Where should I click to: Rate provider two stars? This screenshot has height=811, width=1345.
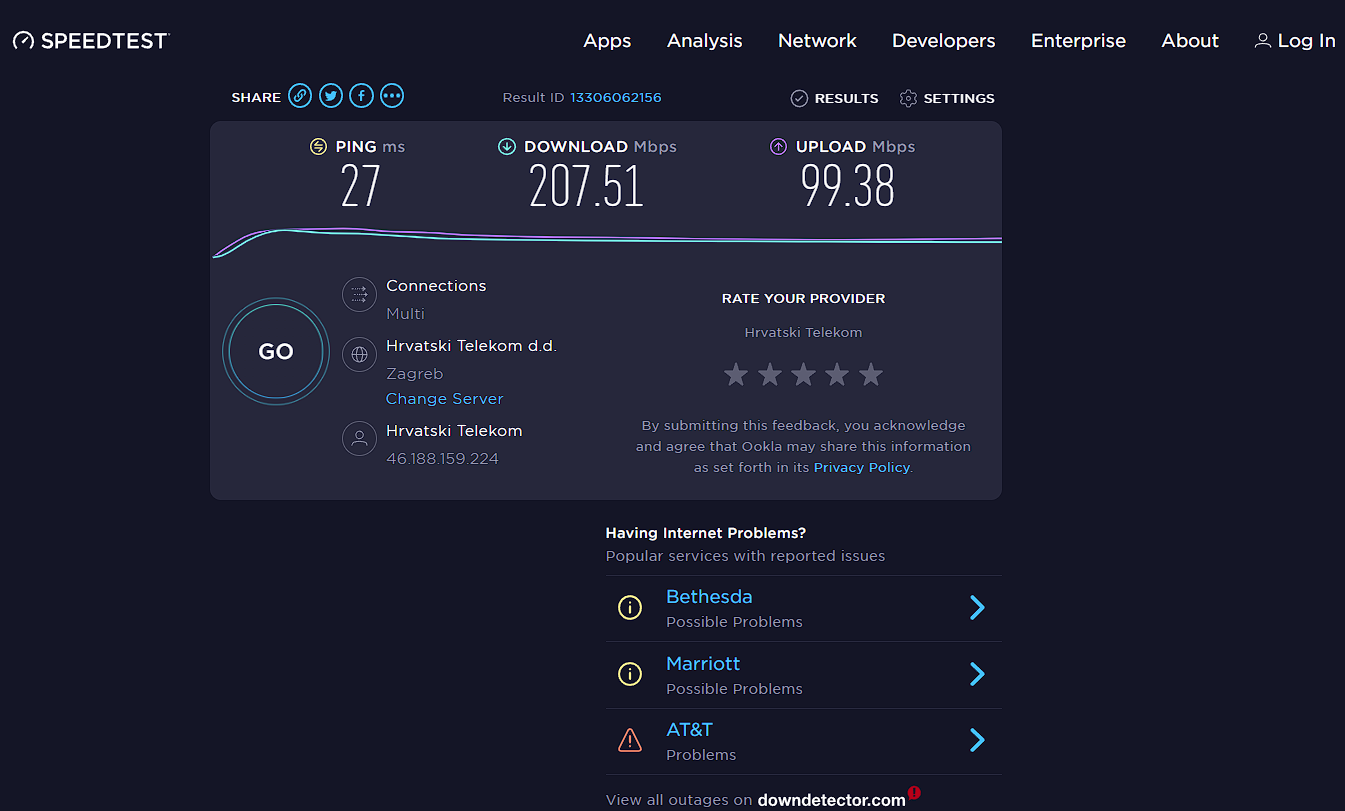coord(770,375)
